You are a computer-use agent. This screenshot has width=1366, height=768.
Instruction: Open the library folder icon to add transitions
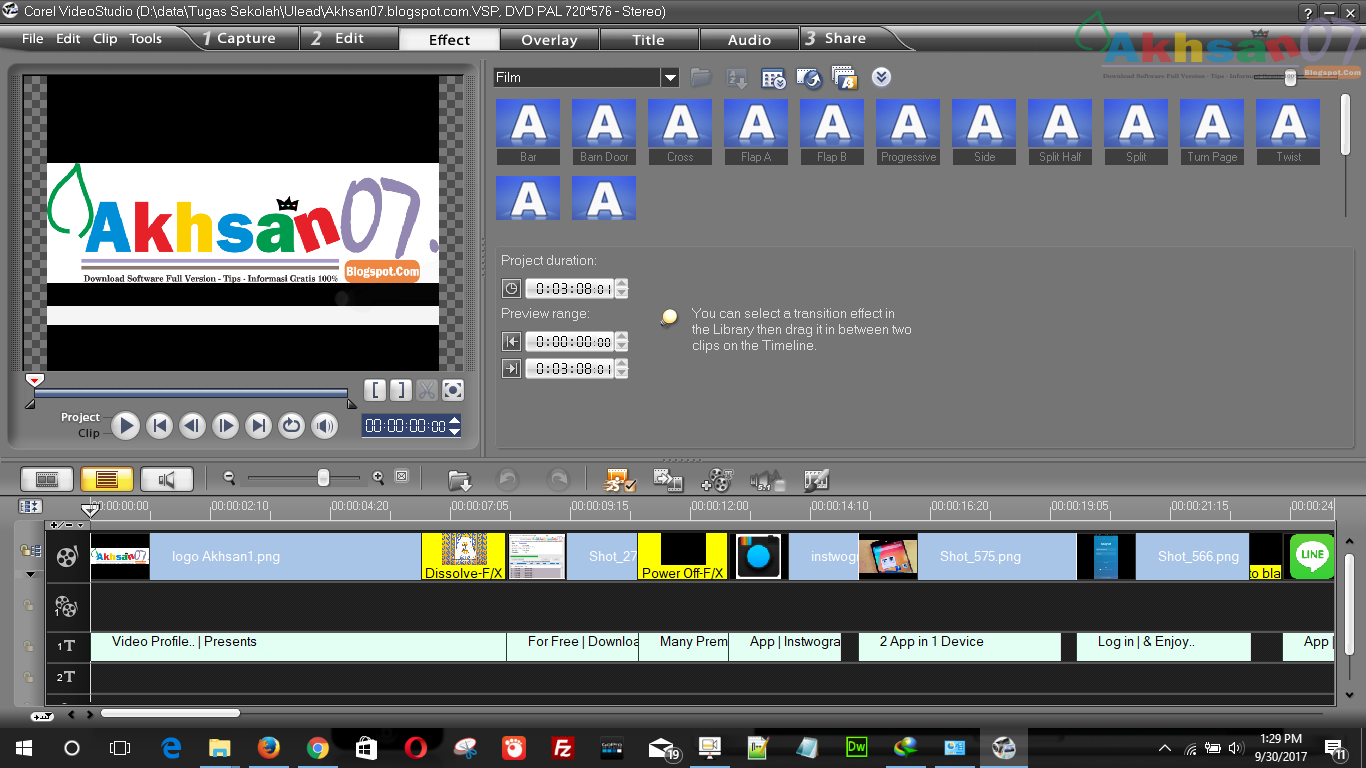[701, 77]
